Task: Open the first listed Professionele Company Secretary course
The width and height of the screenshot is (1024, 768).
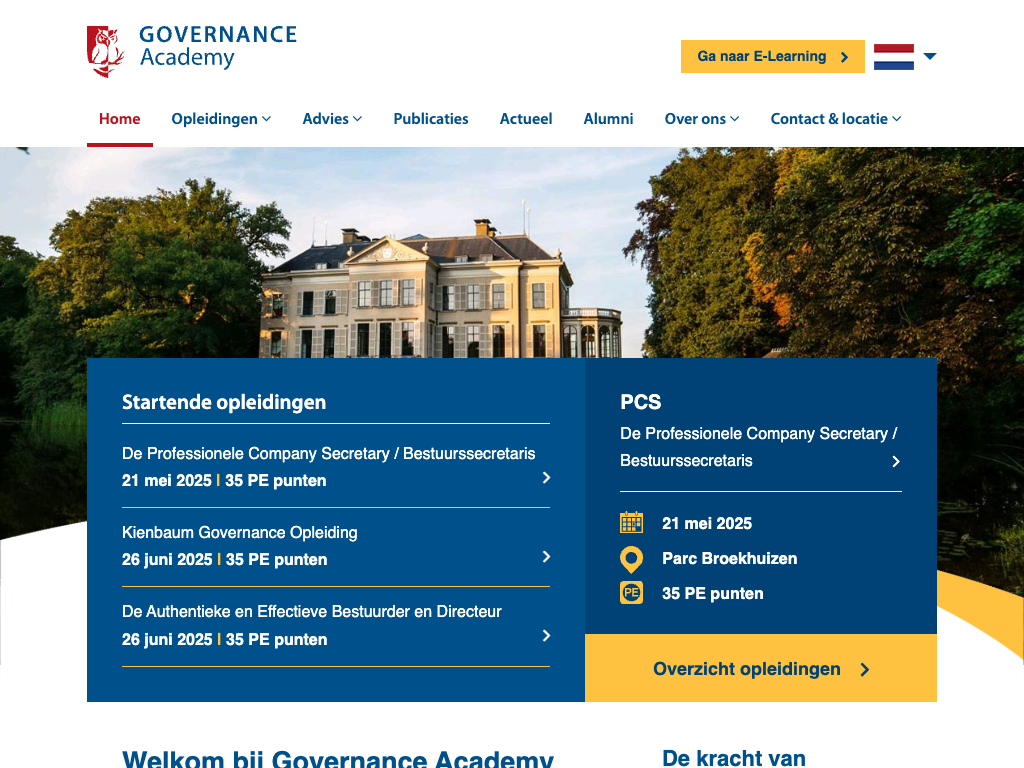Action: pos(328,454)
